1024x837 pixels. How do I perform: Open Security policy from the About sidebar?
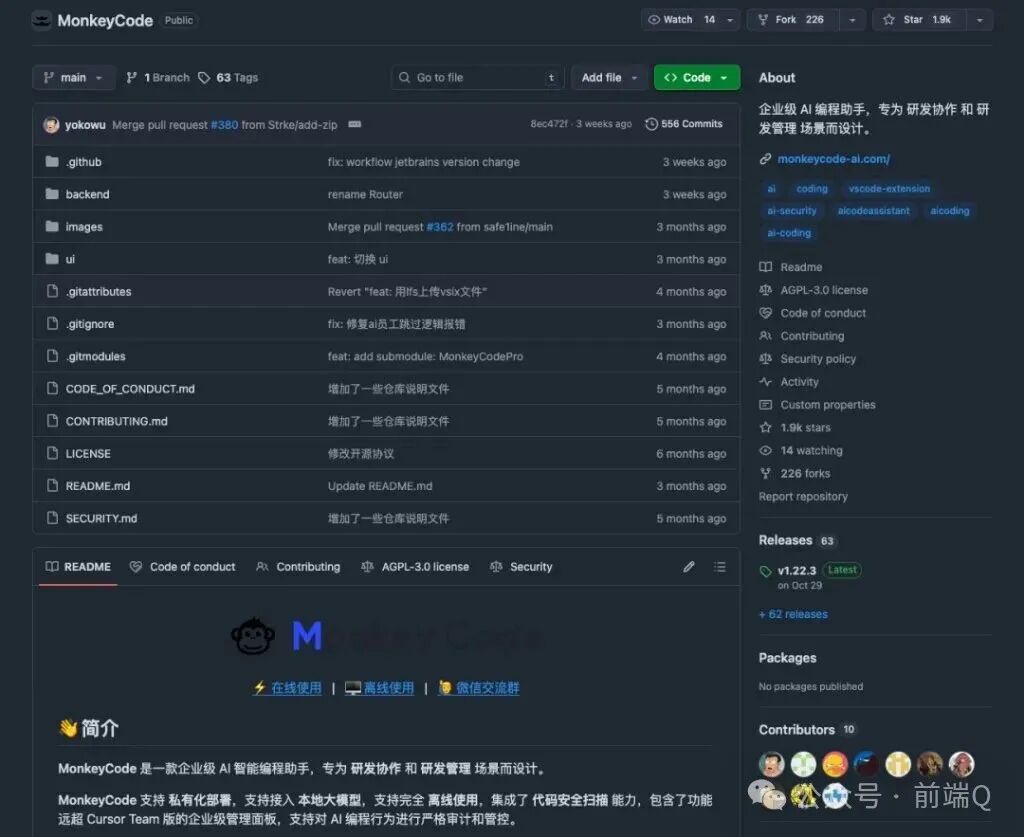tap(817, 358)
